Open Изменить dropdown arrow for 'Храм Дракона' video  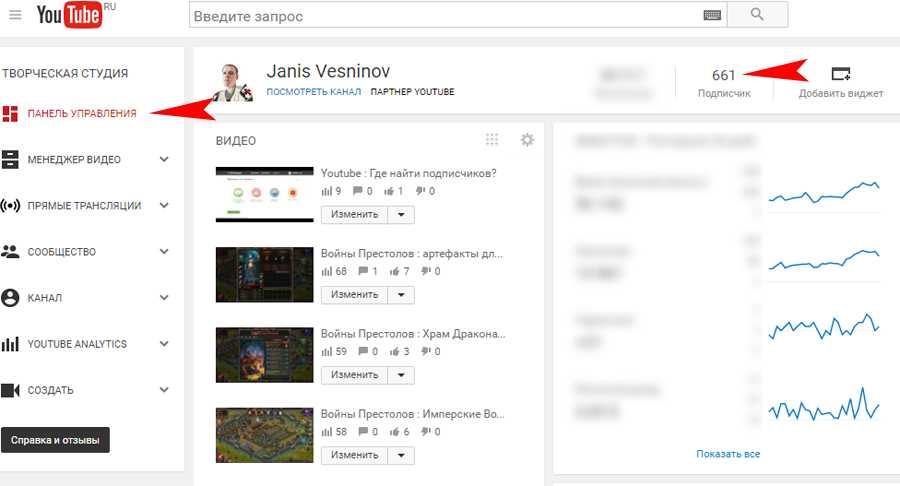click(x=401, y=375)
